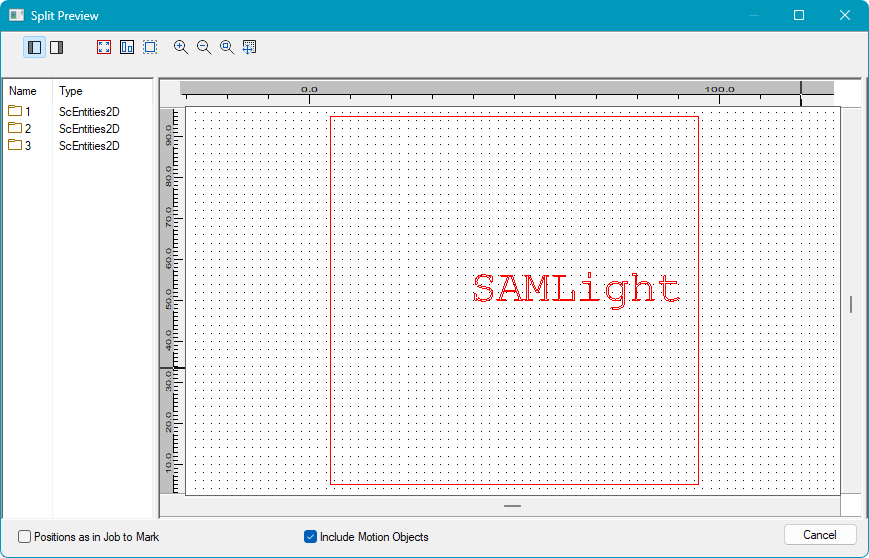Click the 100.0 mark on top ruler
The height and width of the screenshot is (558, 869).
pyautogui.click(x=719, y=89)
